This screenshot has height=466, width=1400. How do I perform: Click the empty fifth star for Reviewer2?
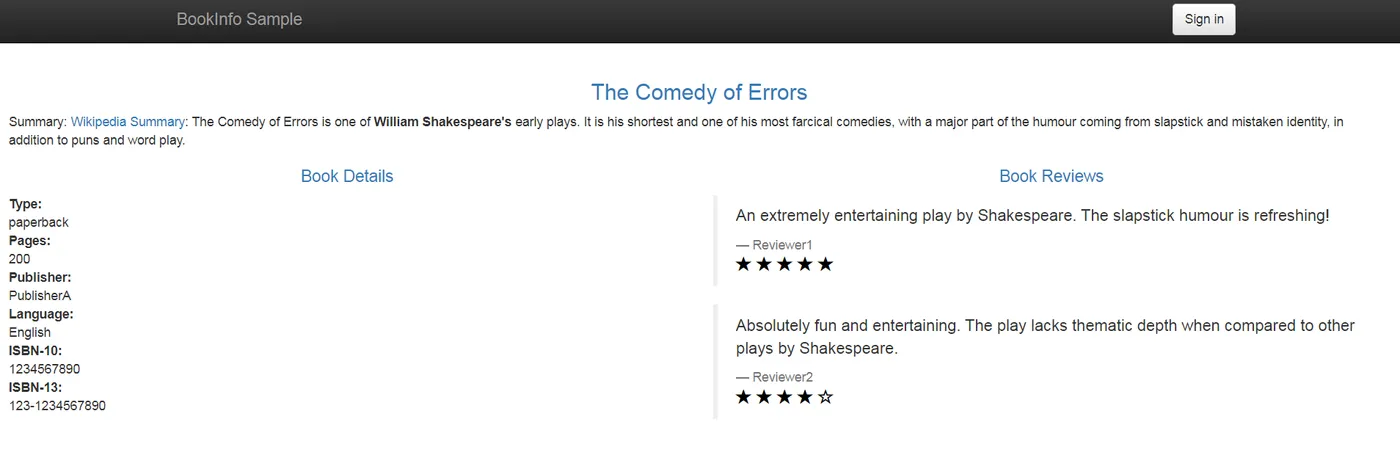tap(825, 397)
